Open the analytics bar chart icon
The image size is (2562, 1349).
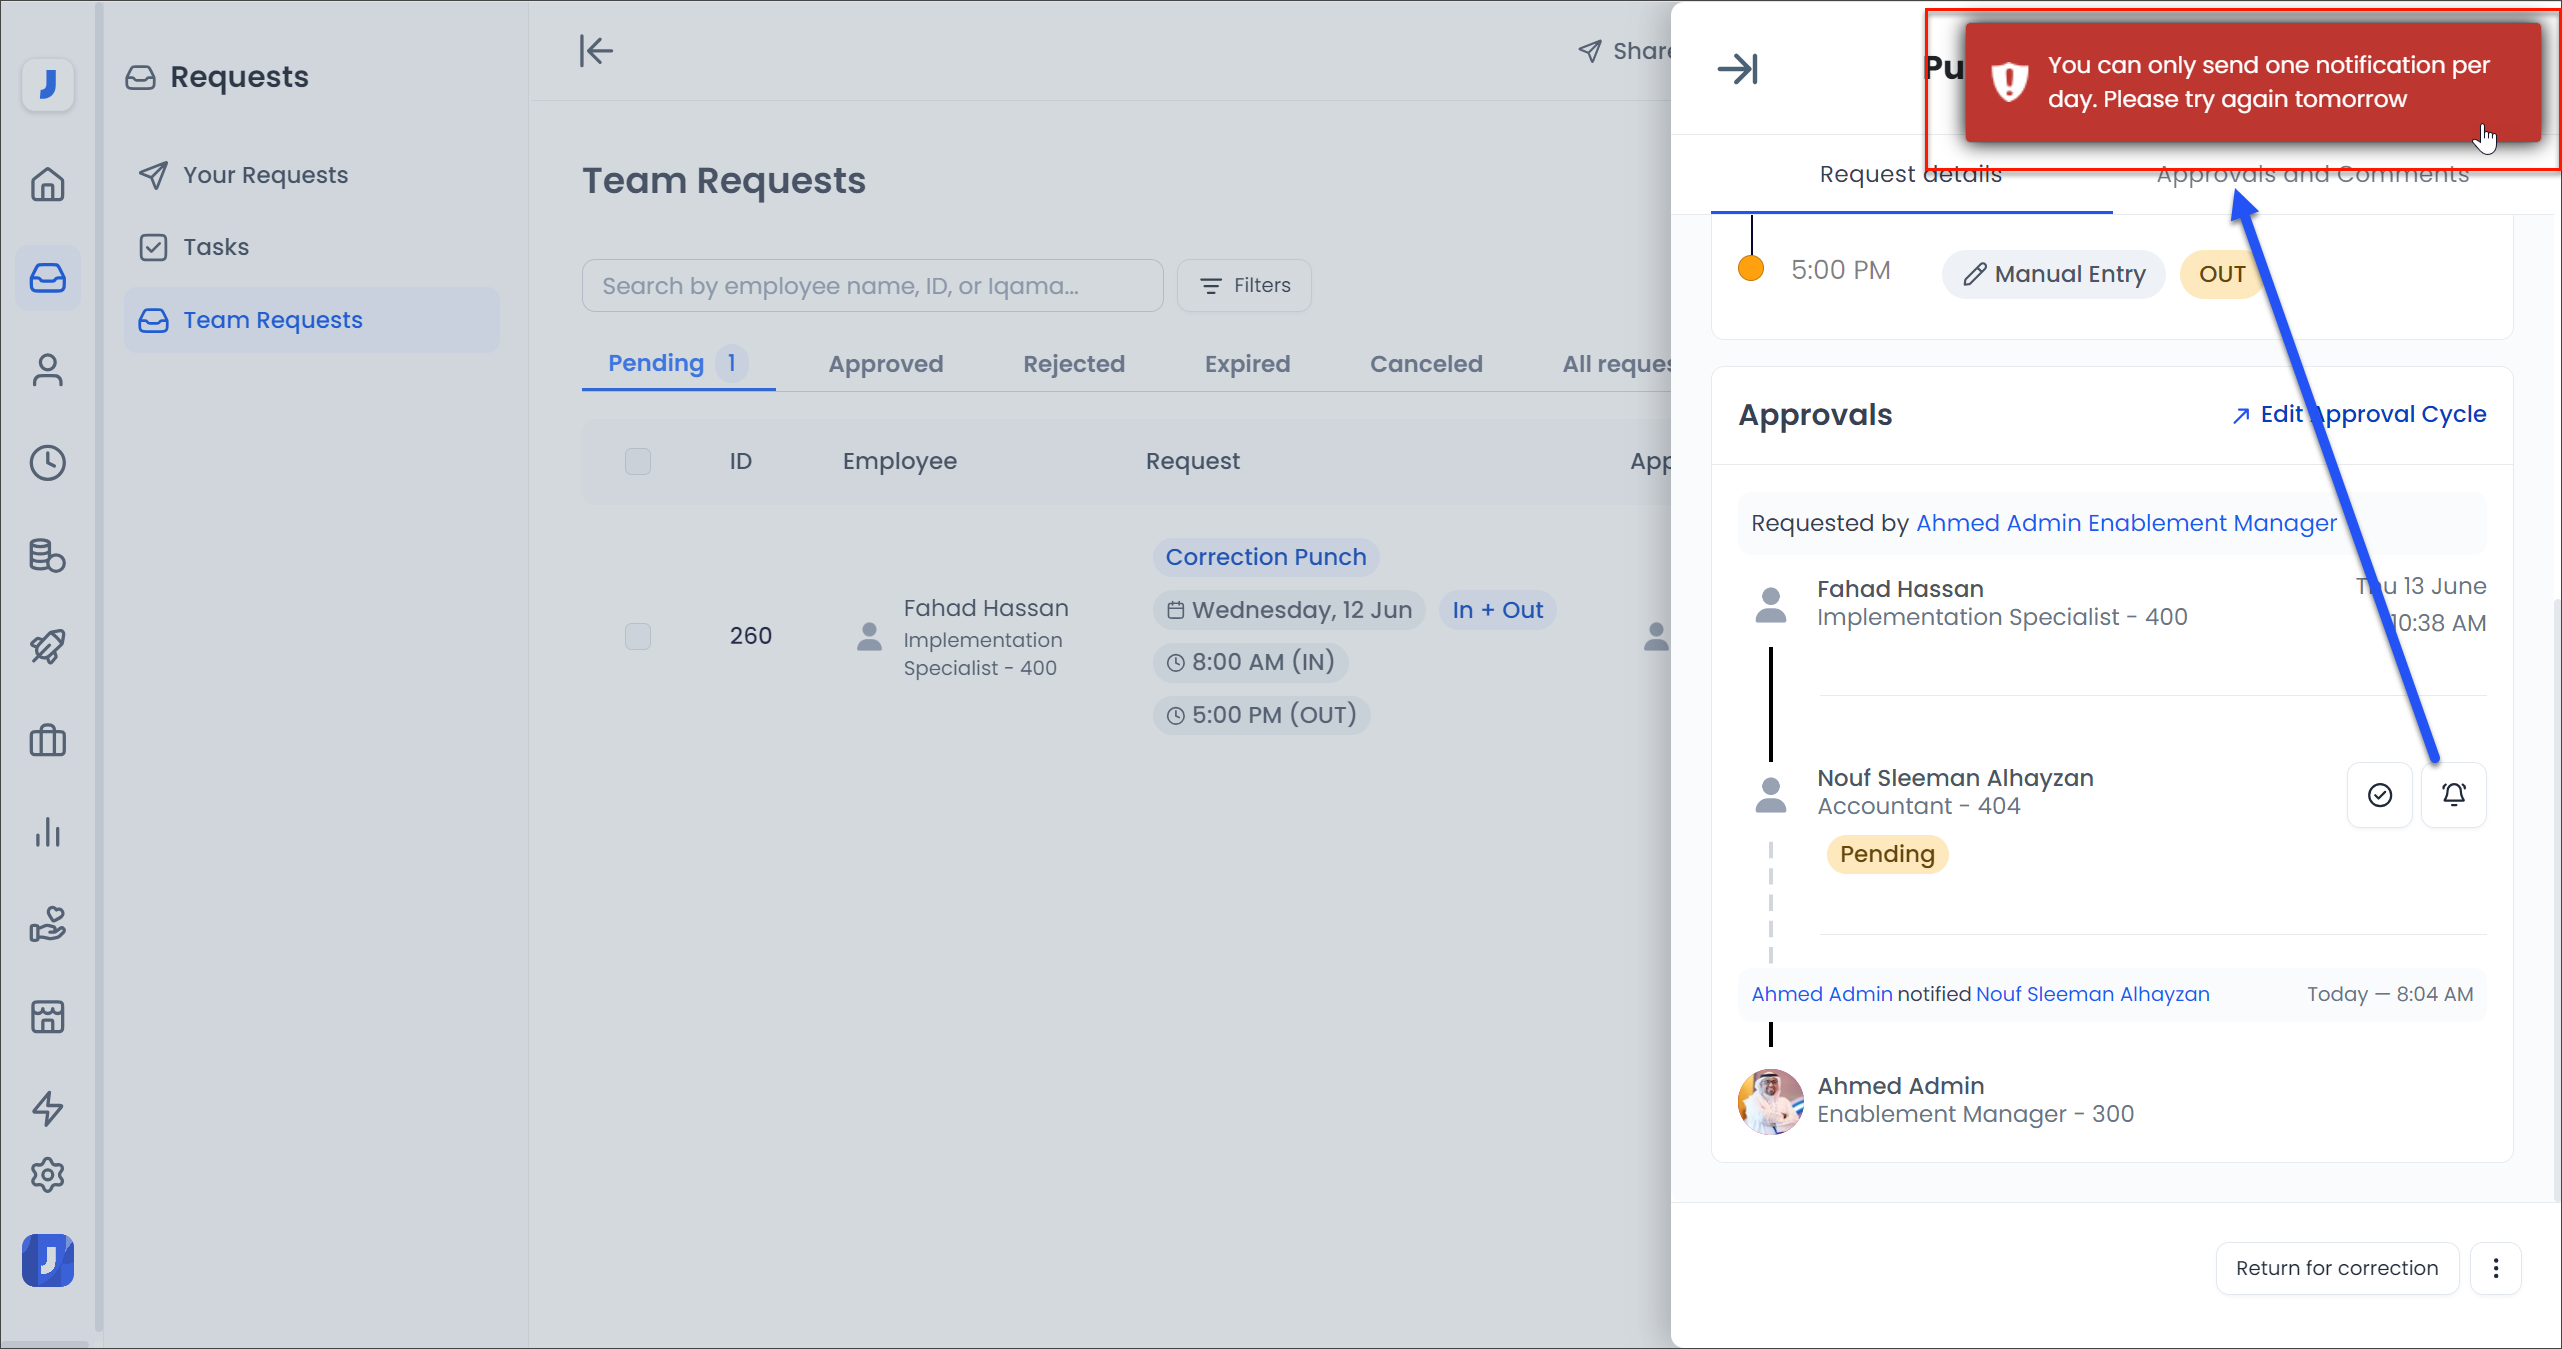coord(47,833)
